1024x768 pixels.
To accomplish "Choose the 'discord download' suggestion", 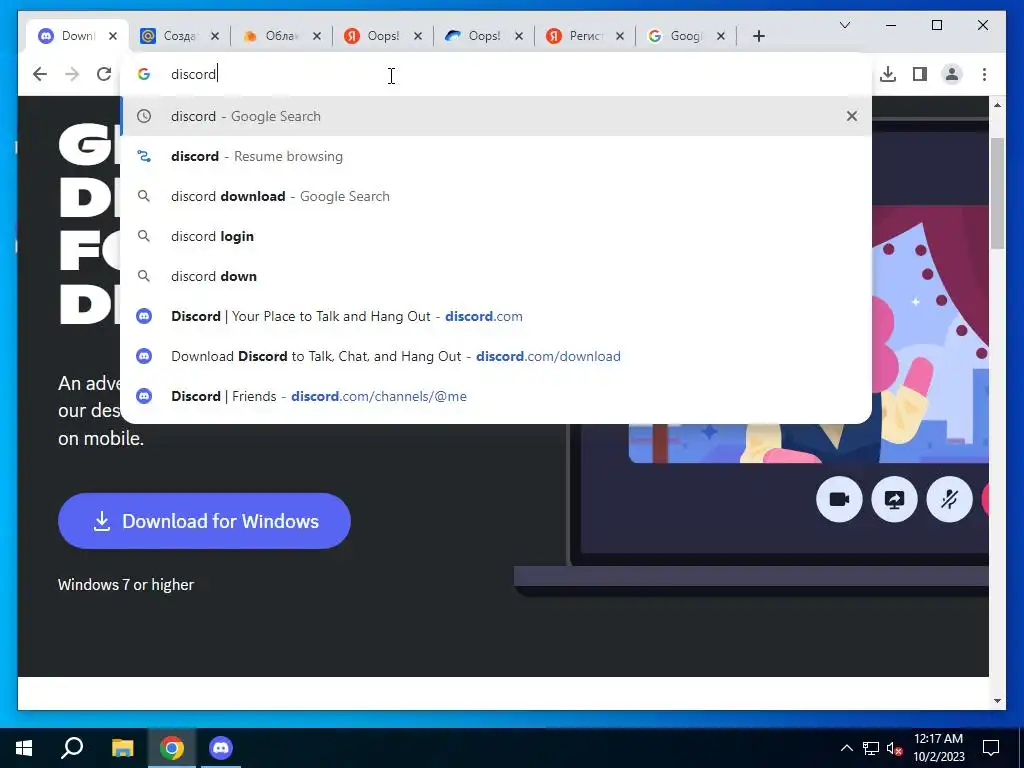I will pyautogui.click(x=496, y=196).
